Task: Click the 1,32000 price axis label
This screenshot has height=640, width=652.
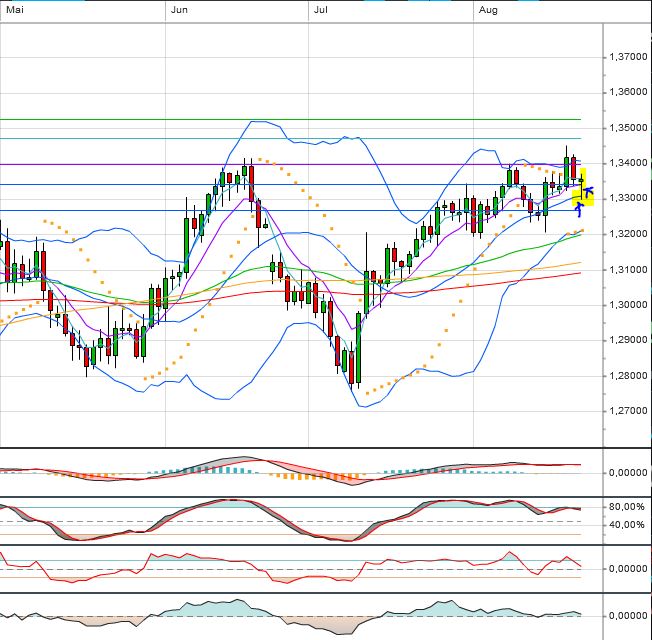Action: click(628, 234)
